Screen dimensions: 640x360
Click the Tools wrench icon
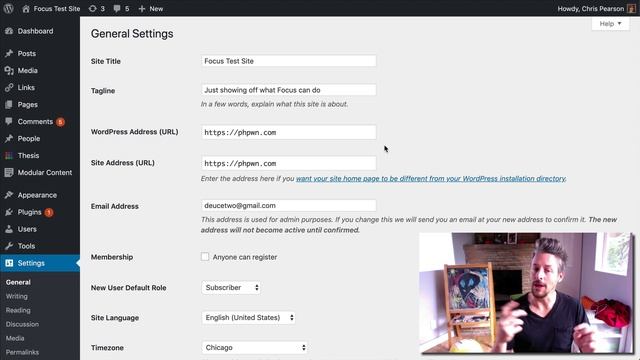coord(9,246)
